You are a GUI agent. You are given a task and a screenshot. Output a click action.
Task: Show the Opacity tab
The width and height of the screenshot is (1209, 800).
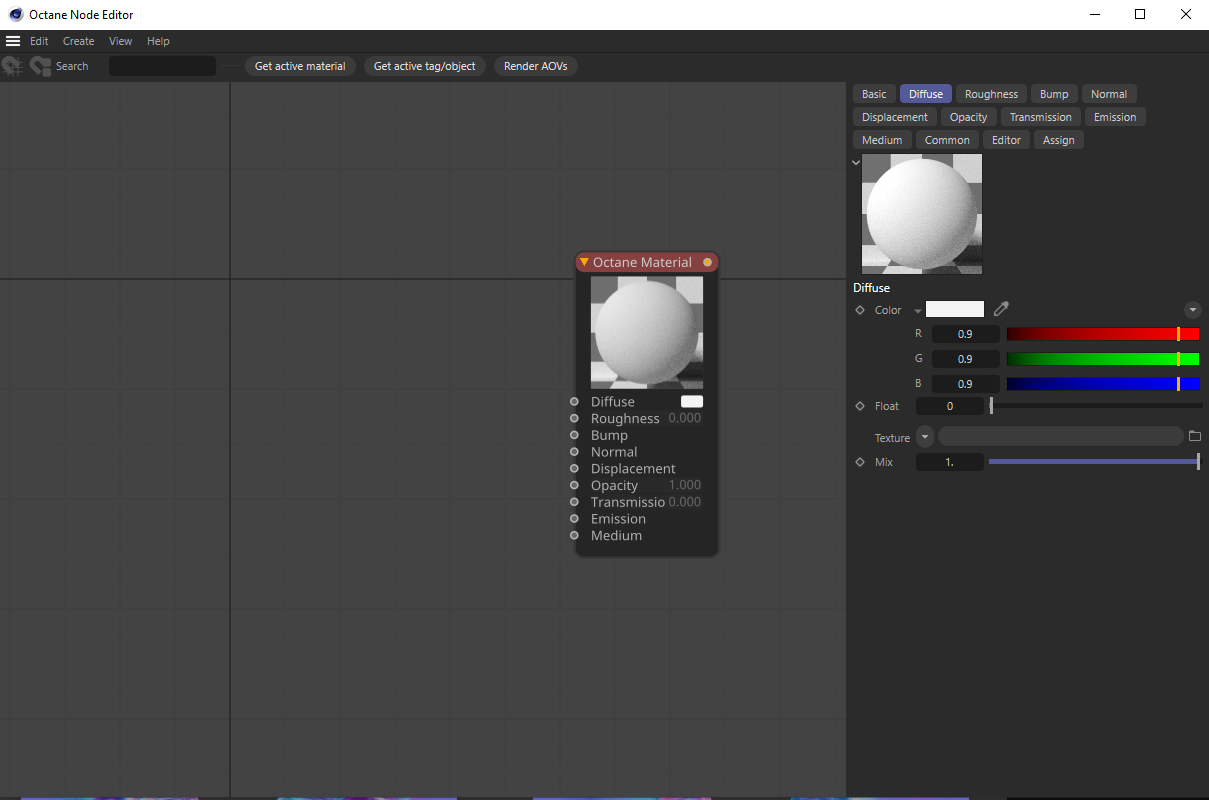tap(969, 117)
